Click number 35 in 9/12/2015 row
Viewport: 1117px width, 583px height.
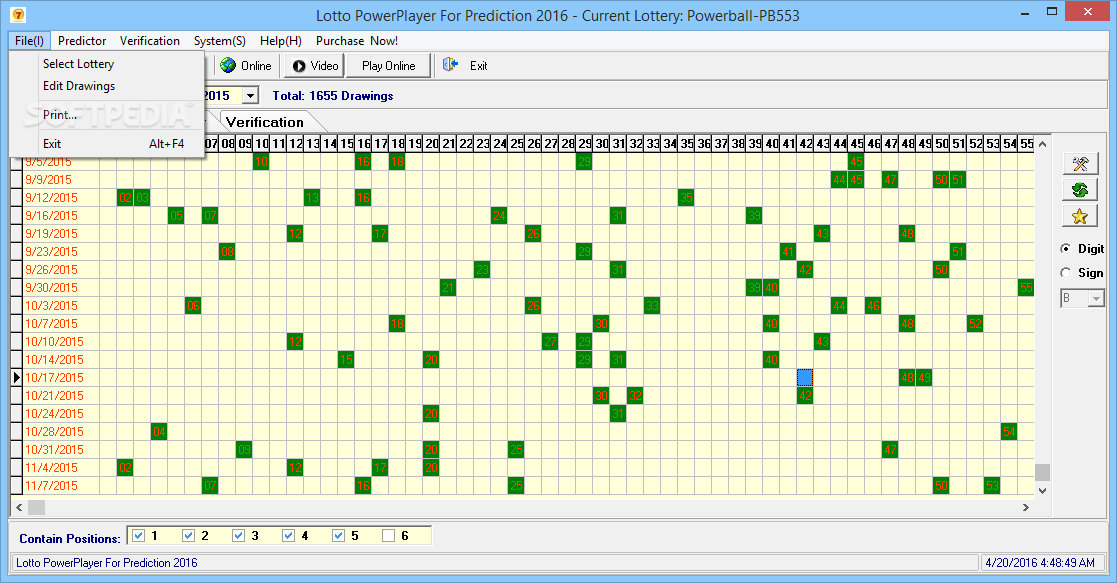686,197
